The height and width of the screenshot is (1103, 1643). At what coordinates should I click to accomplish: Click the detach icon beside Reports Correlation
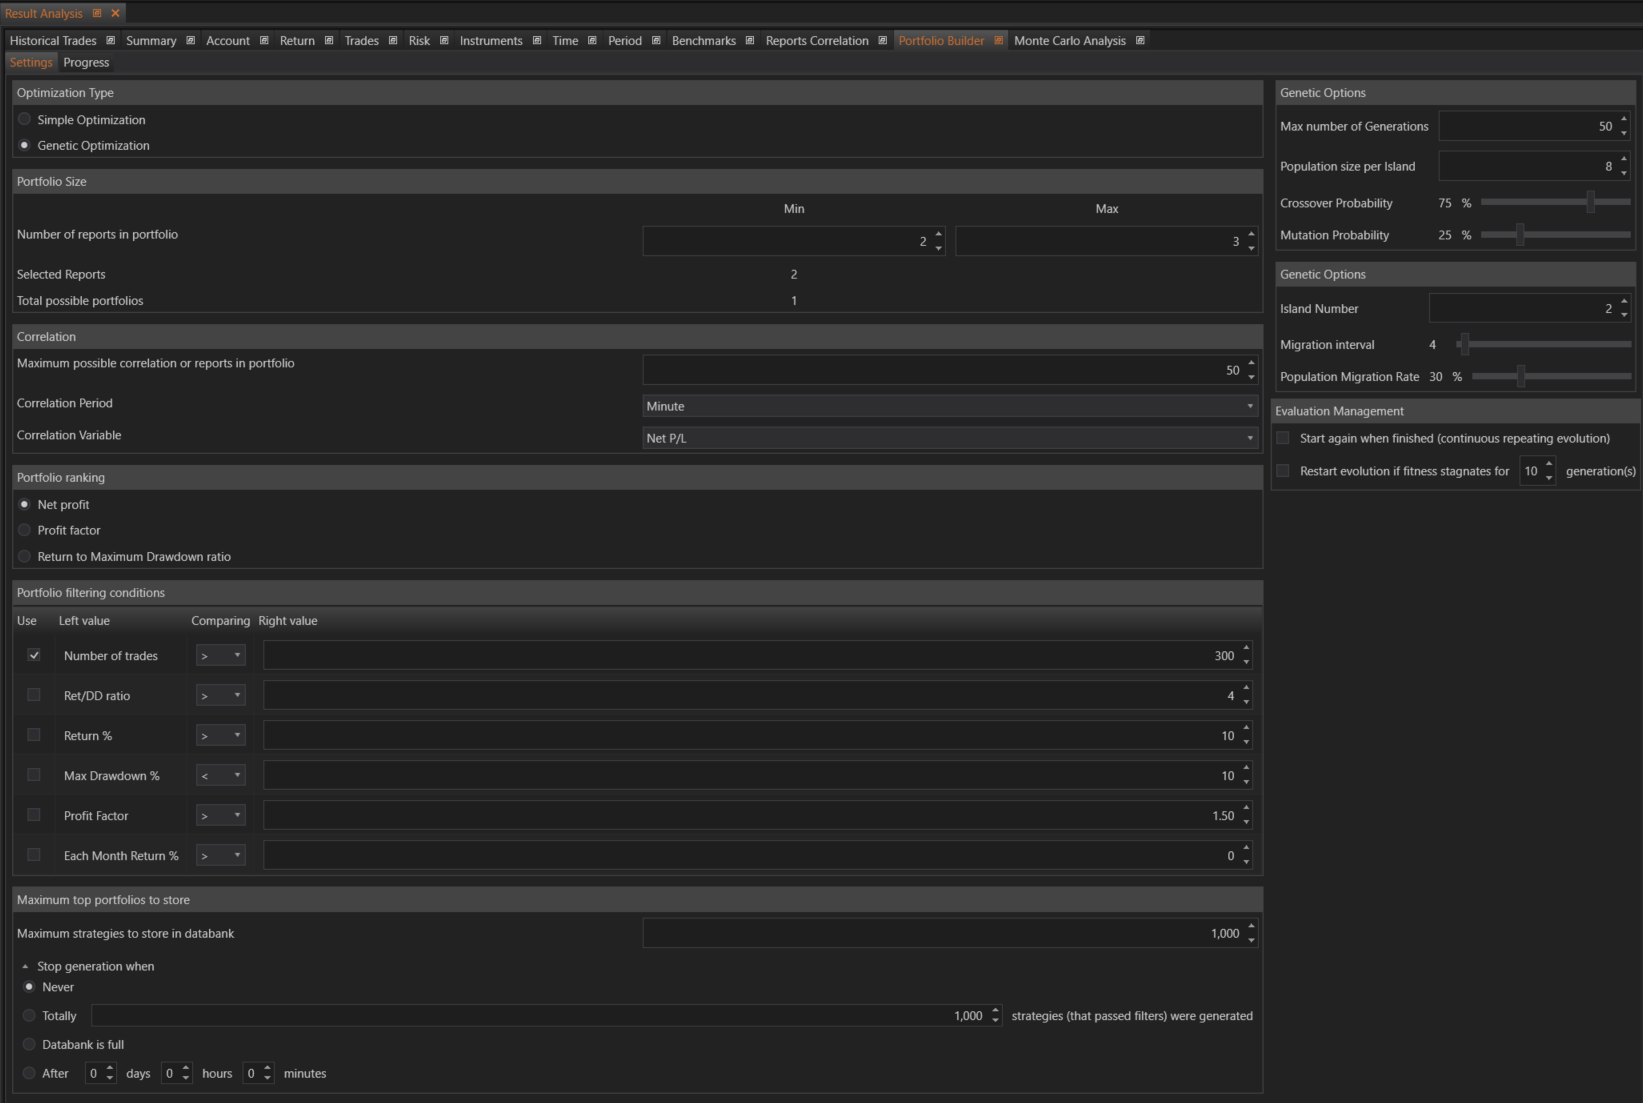click(x=883, y=41)
